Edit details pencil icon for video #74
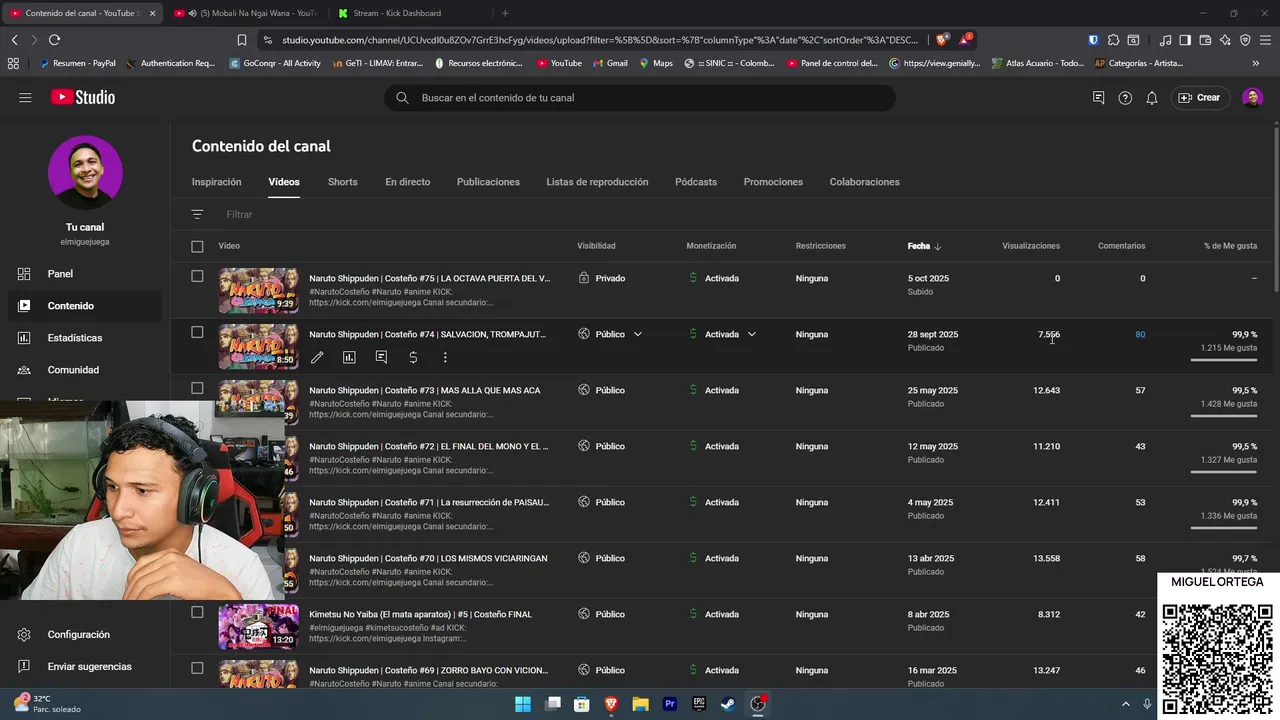 [x=317, y=357]
